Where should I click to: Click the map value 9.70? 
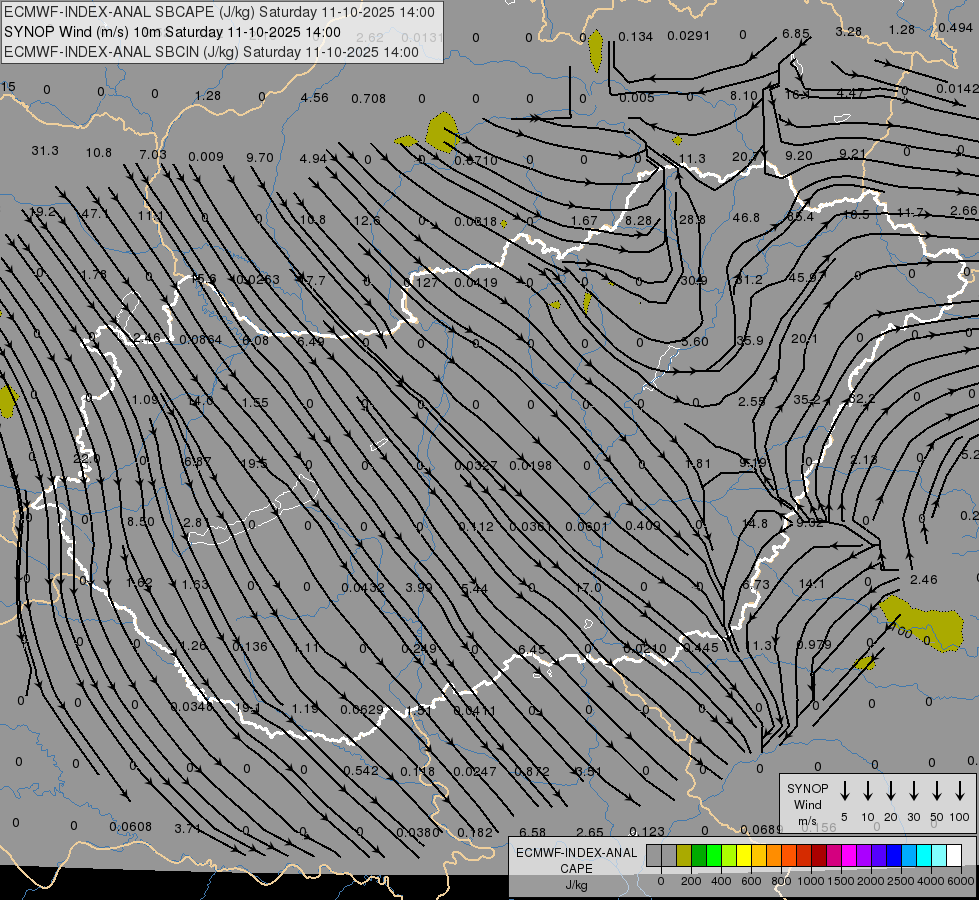click(x=260, y=157)
